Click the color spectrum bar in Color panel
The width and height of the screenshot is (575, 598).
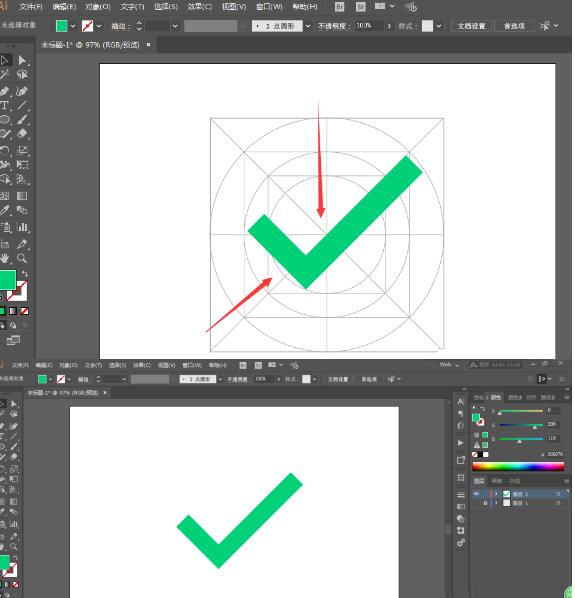pos(518,466)
